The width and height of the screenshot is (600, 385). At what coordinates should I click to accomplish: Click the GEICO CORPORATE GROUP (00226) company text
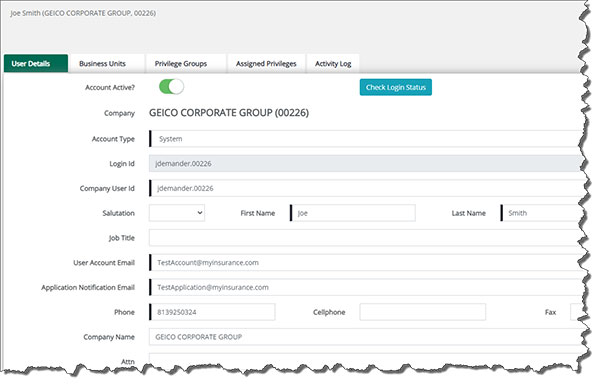pyautogui.click(x=229, y=113)
